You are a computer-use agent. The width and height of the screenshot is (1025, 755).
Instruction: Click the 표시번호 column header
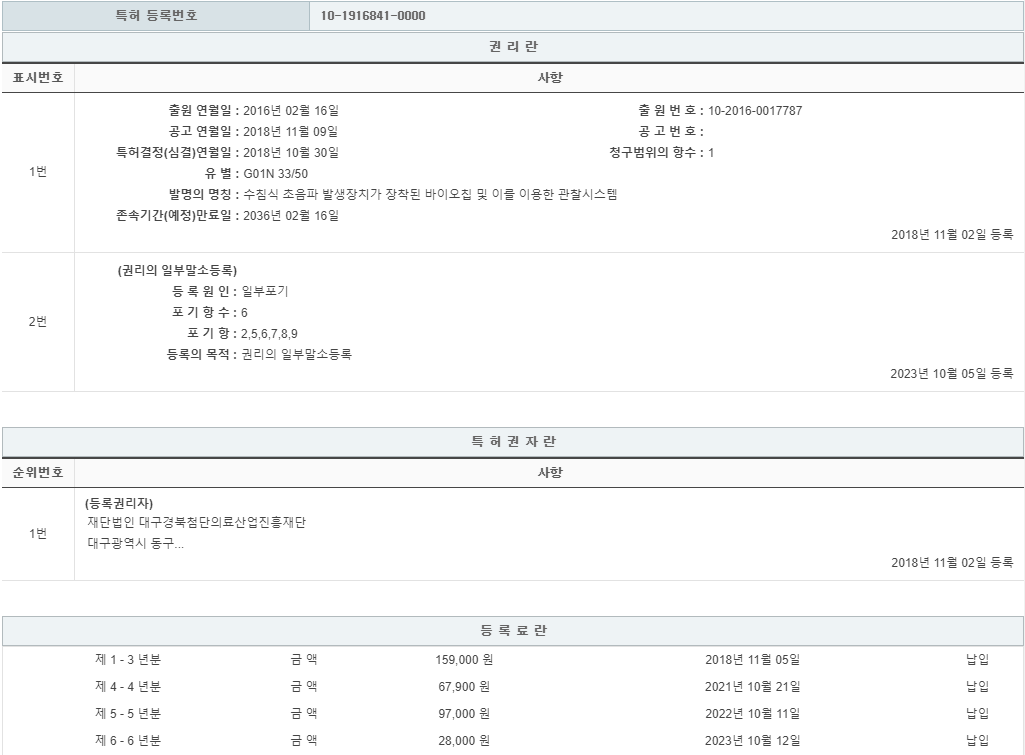click(x=37, y=78)
